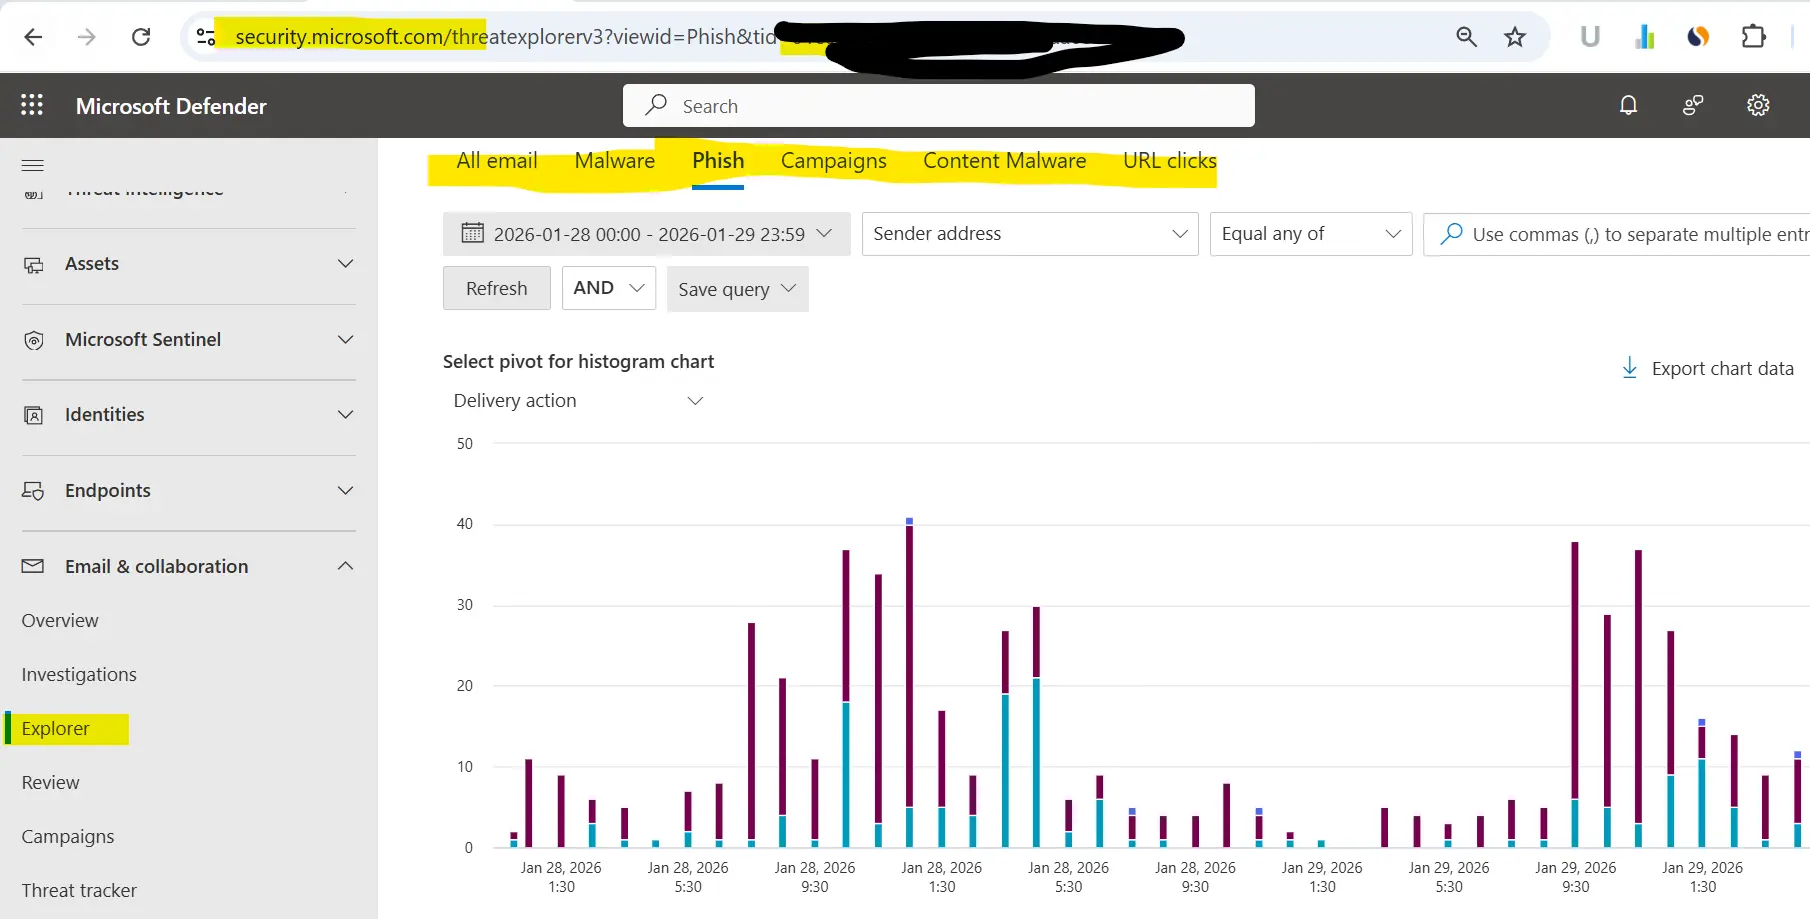Open the Endpoints sidebar icon
The height and width of the screenshot is (919, 1810).
click(34, 491)
